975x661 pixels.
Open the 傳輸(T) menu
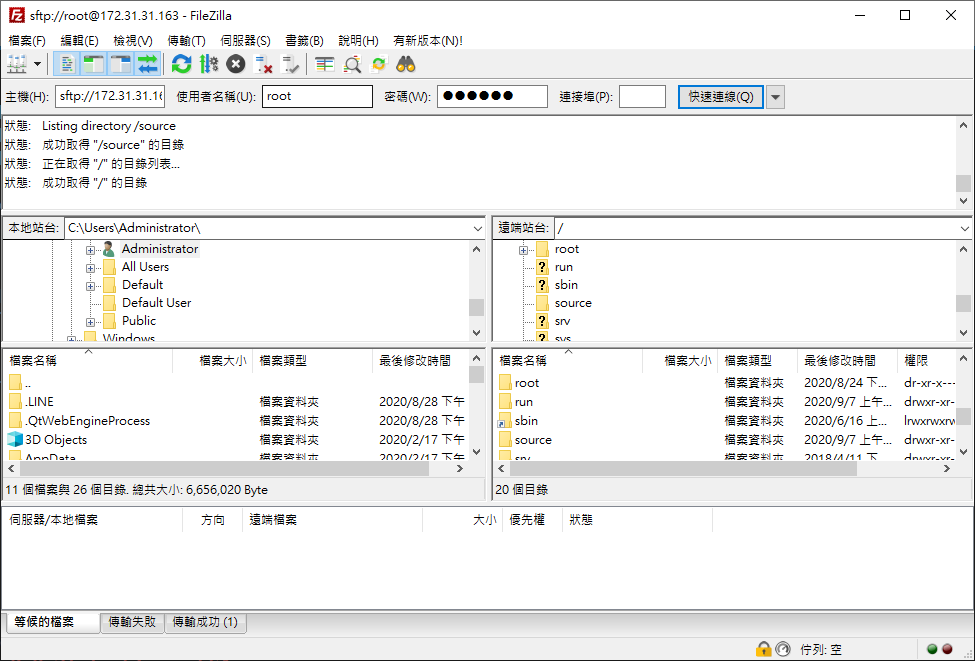[x=187, y=40]
